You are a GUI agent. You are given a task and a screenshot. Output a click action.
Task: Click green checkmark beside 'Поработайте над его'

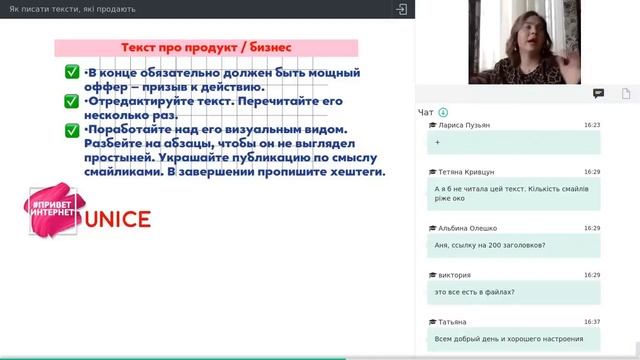tap(72, 131)
